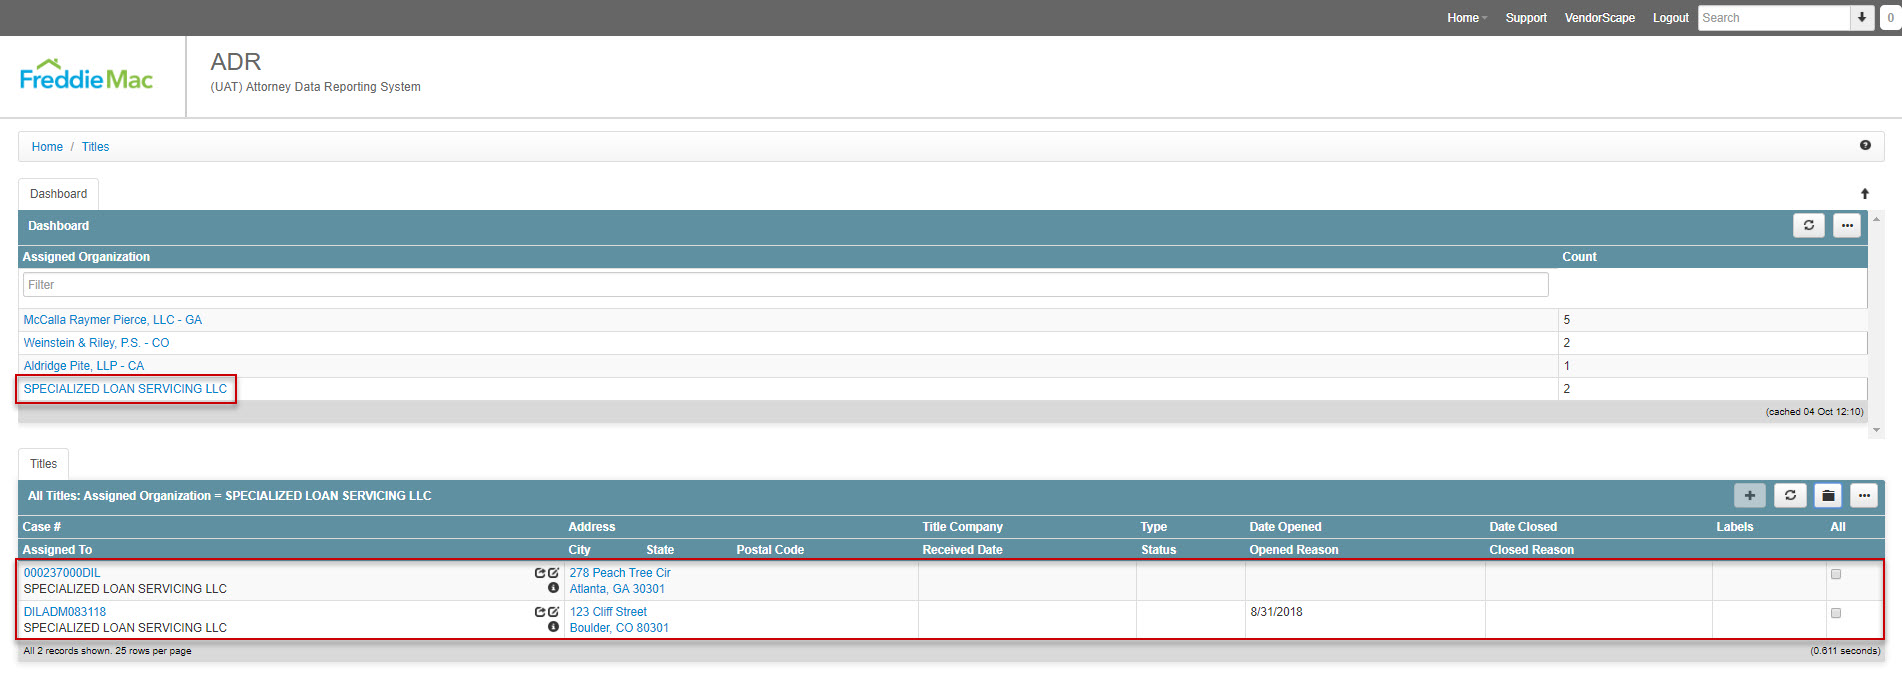The width and height of the screenshot is (1902, 691).
Task: Tick the checkbox for case DILADM083118
Action: [1836, 613]
